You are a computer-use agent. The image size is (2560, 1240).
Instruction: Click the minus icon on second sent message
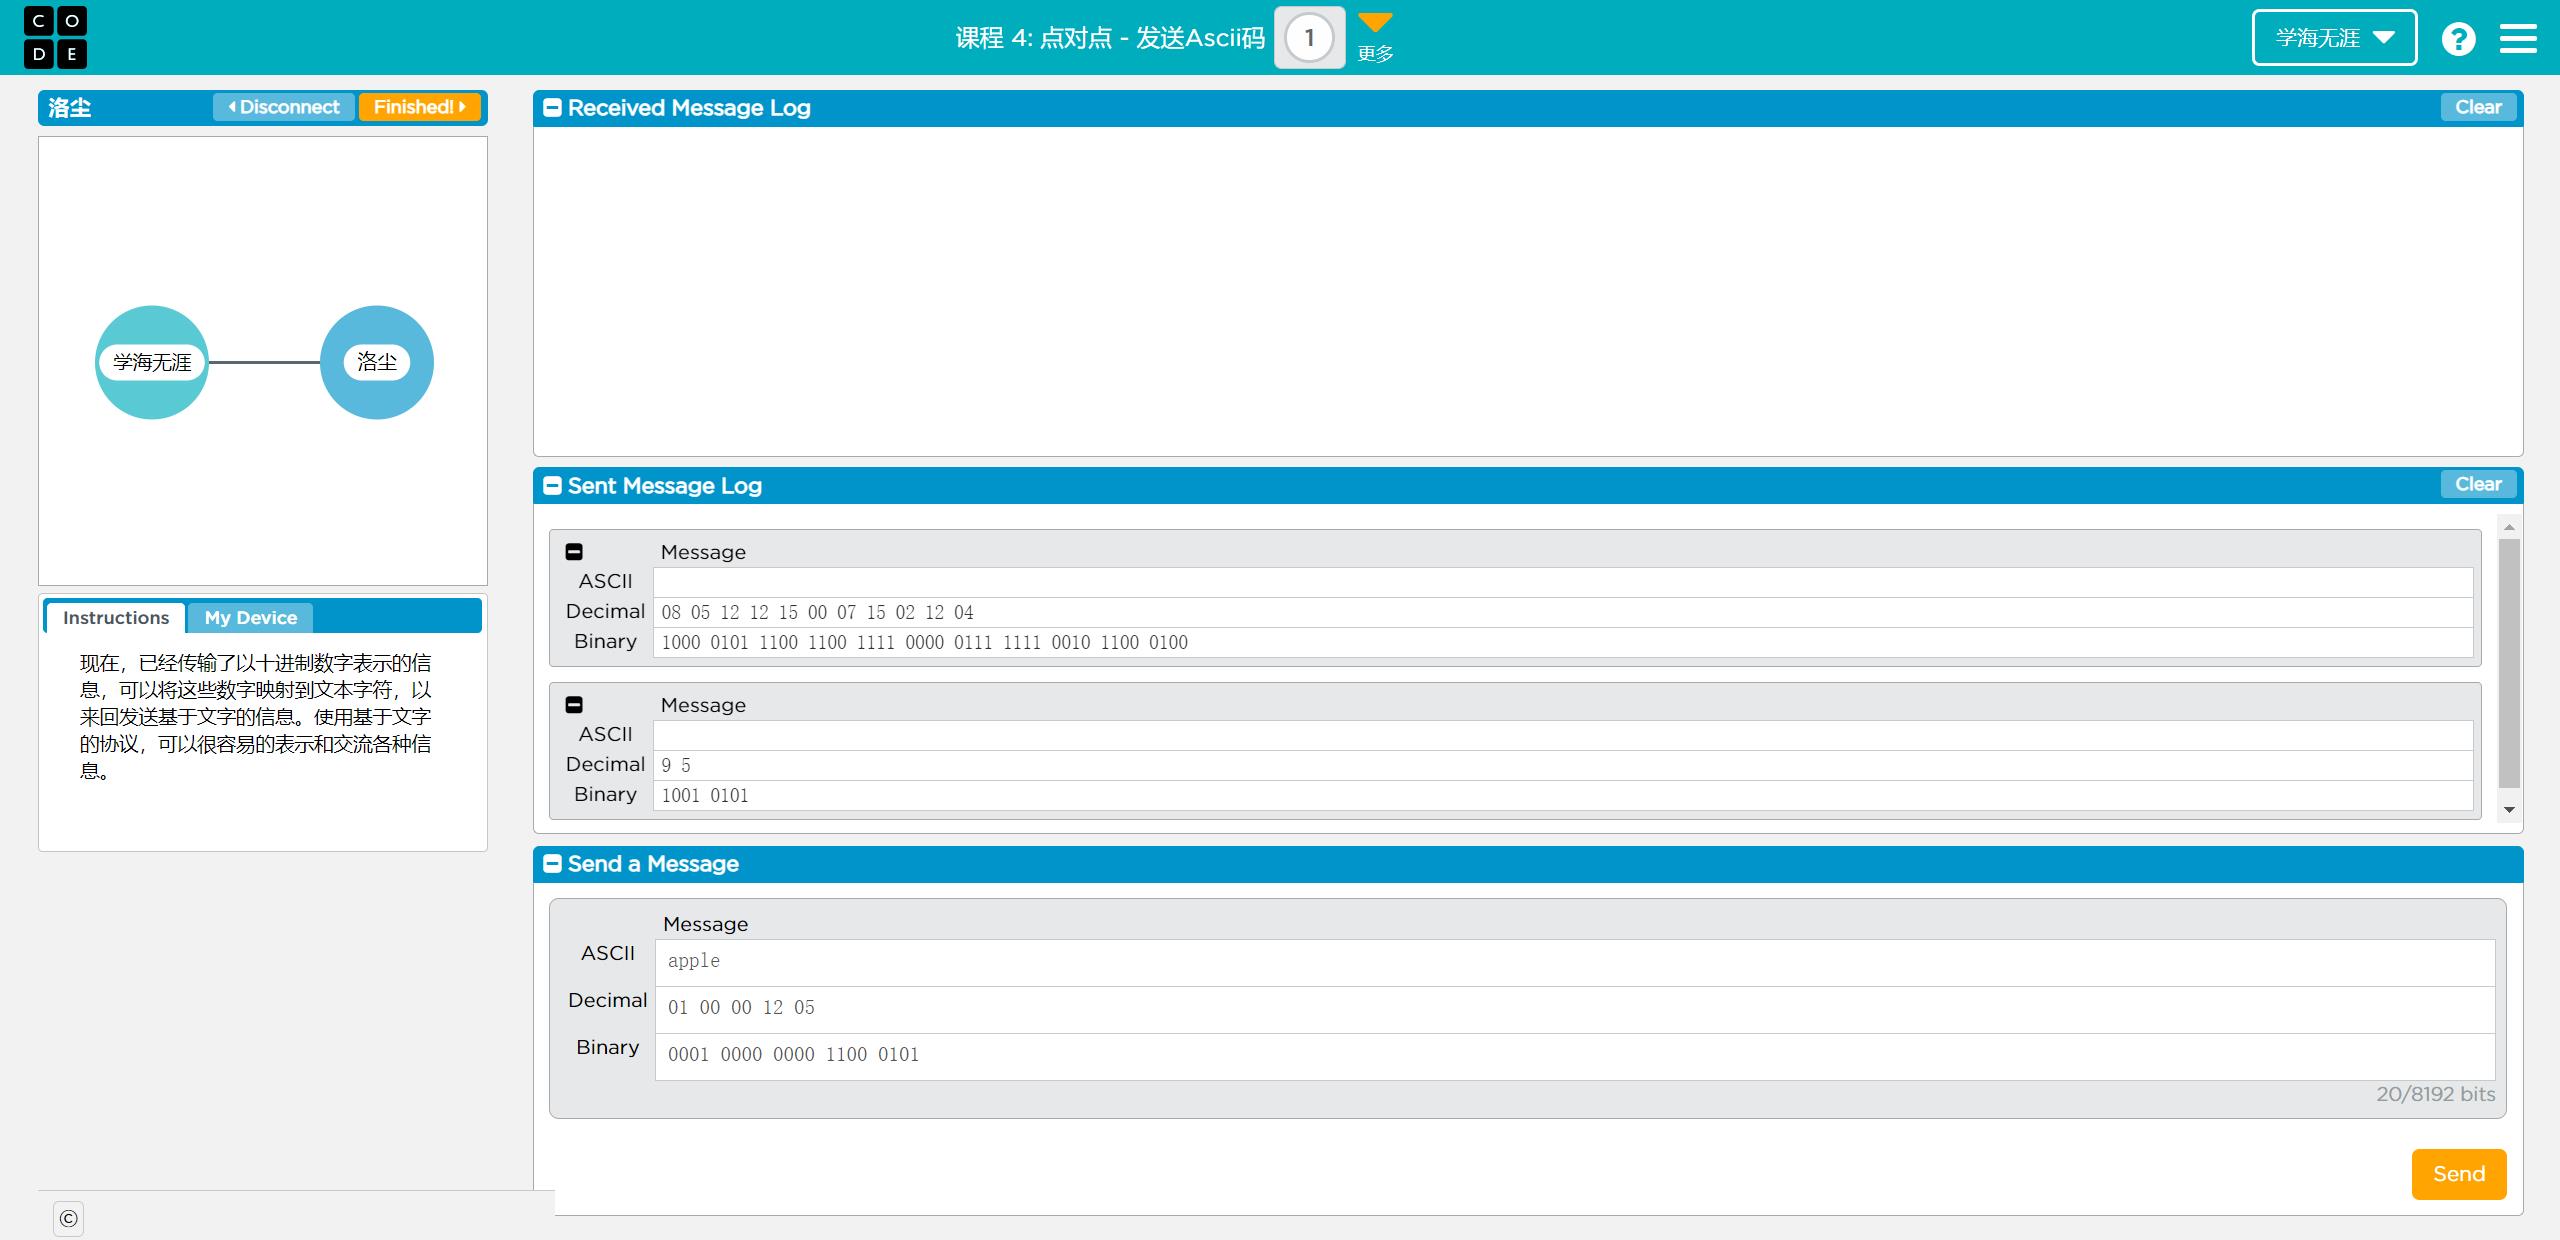coord(576,705)
